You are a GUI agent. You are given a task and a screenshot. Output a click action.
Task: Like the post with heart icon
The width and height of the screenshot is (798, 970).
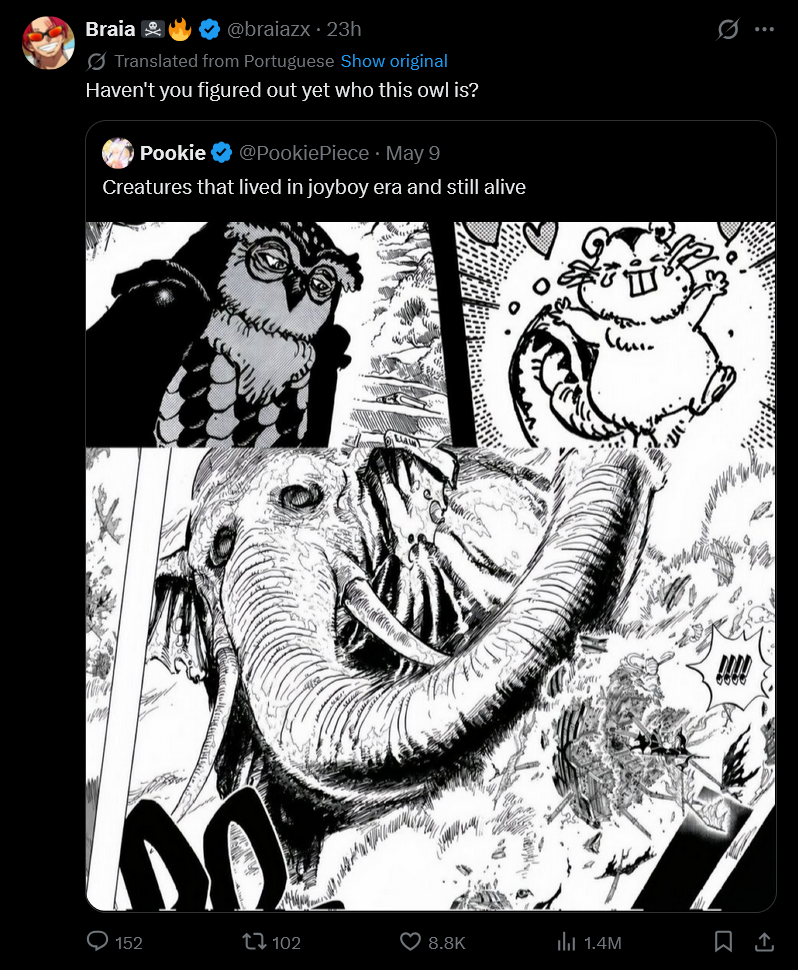point(410,942)
